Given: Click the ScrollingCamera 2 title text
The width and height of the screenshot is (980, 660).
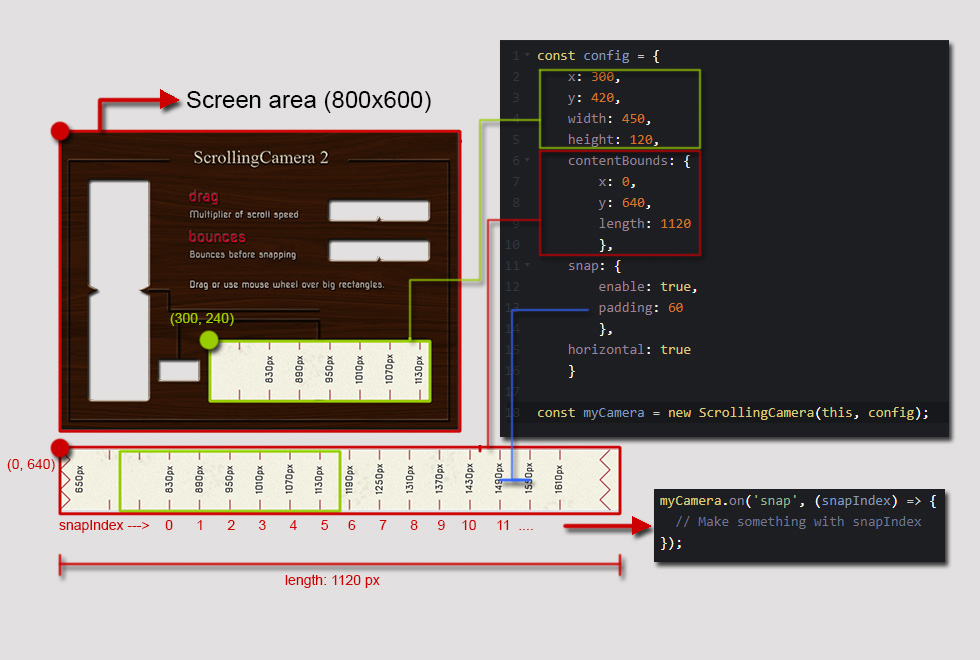Looking at the screenshot, I should click(x=261, y=158).
